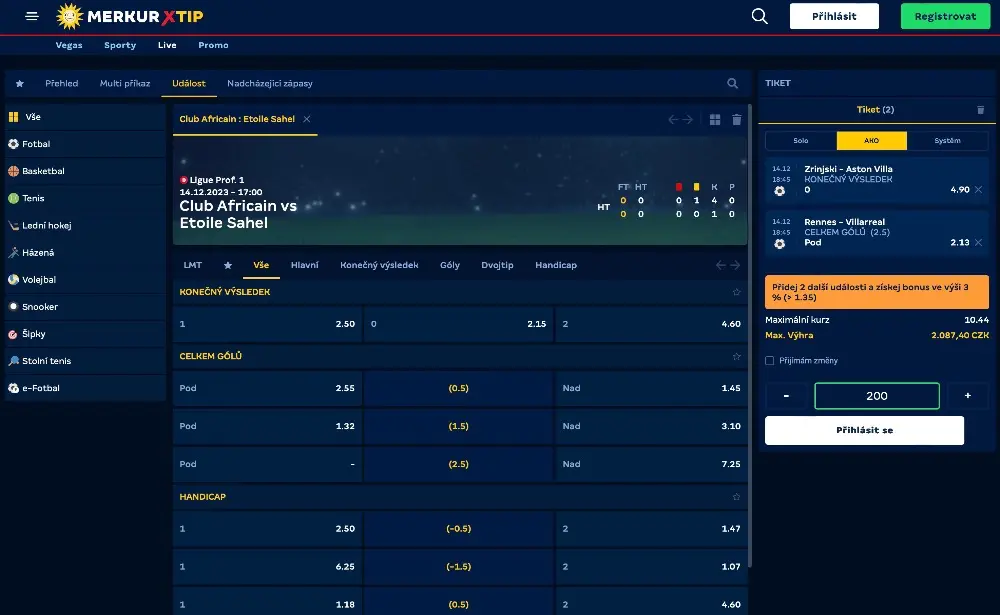Open the Vegas menu
1000x615 pixels.
tap(69, 45)
